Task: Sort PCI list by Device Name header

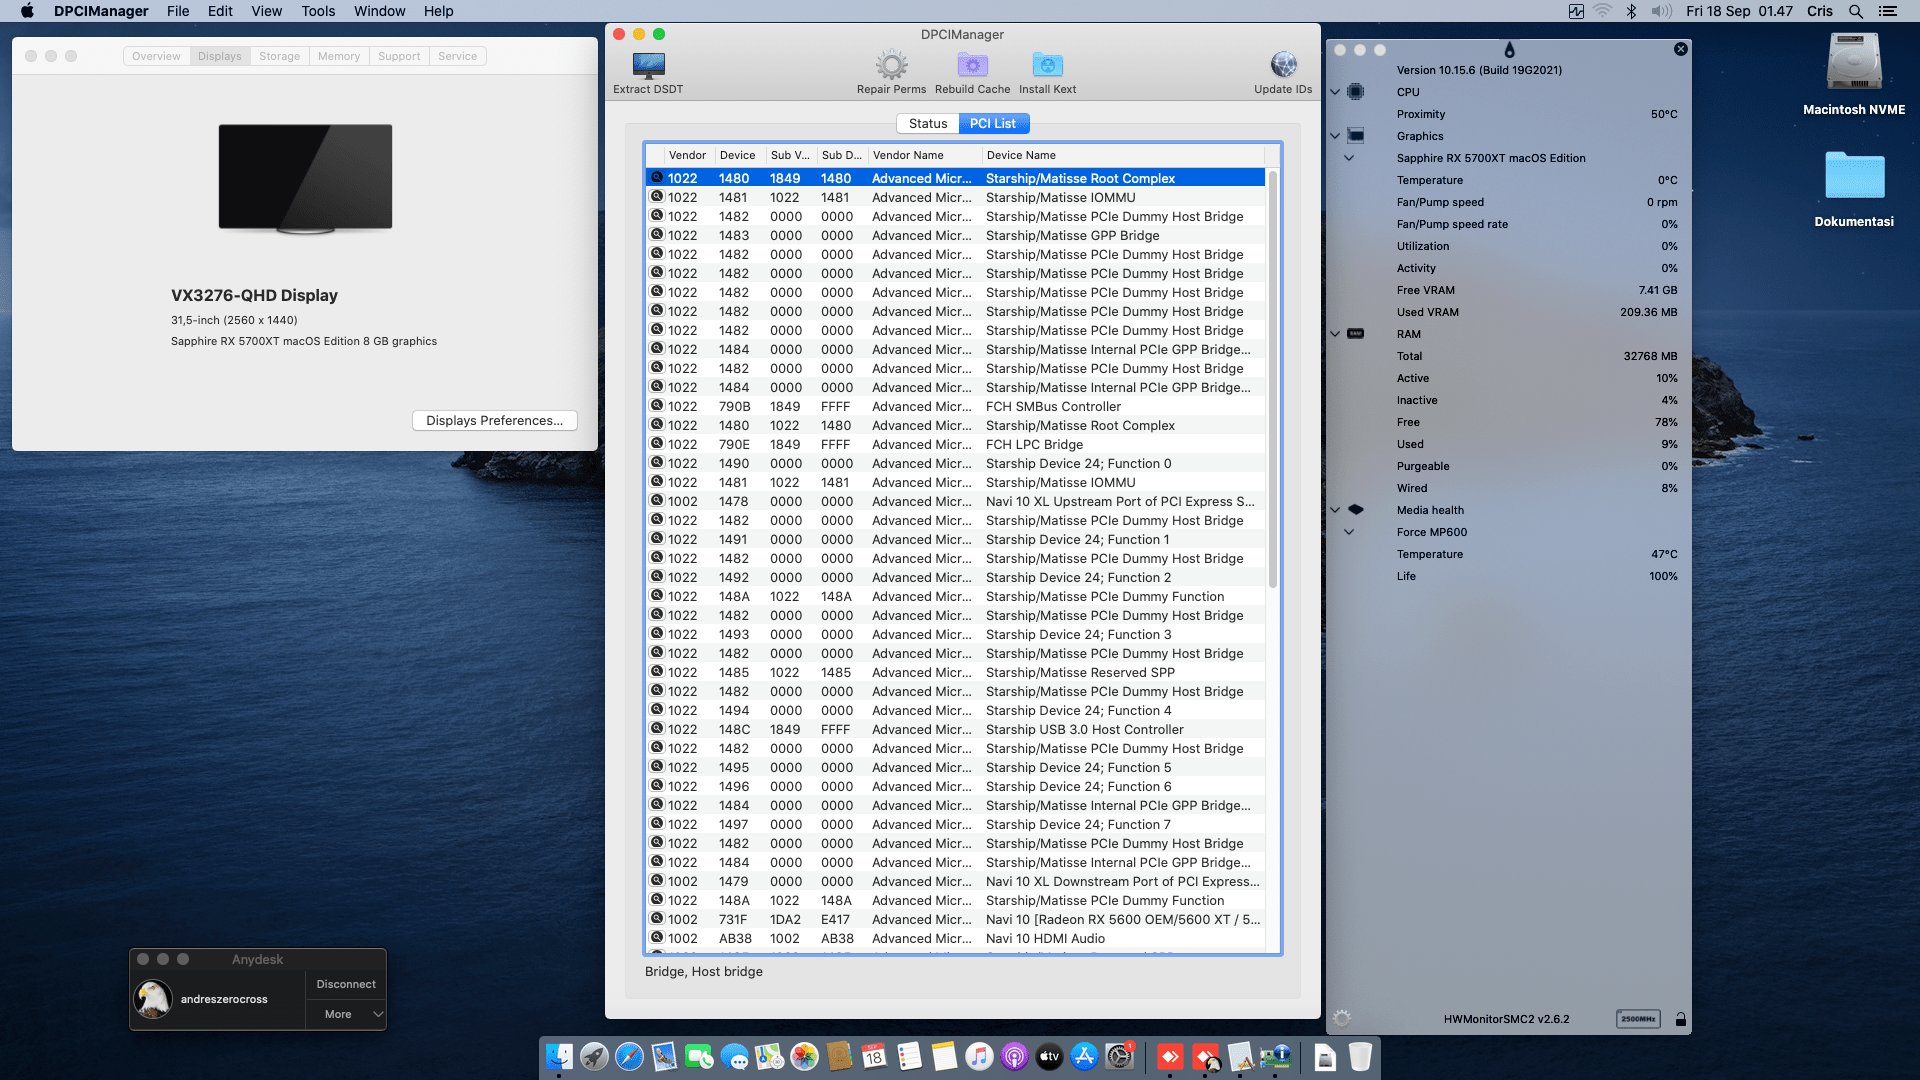Action: tap(1122, 155)
